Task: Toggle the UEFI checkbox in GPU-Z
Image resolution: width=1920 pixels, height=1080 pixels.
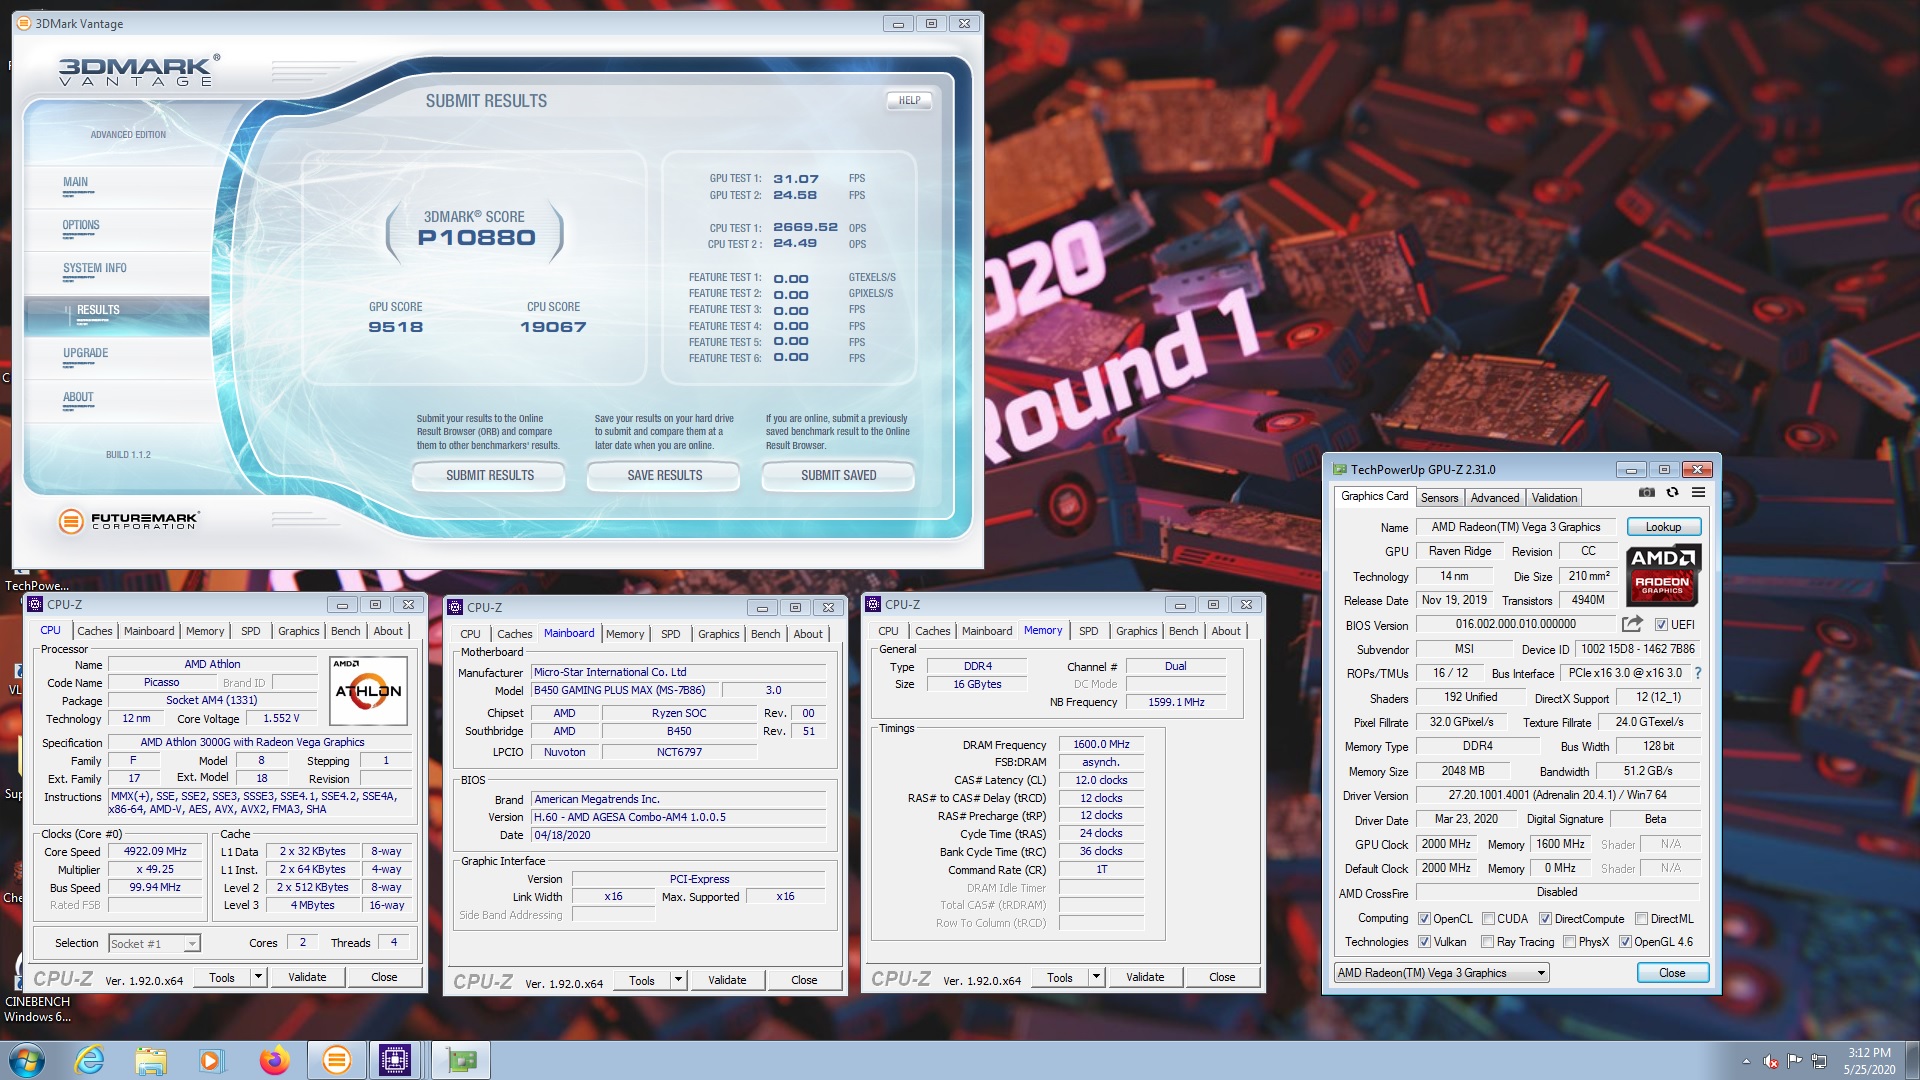Action: click(1661, 625)
